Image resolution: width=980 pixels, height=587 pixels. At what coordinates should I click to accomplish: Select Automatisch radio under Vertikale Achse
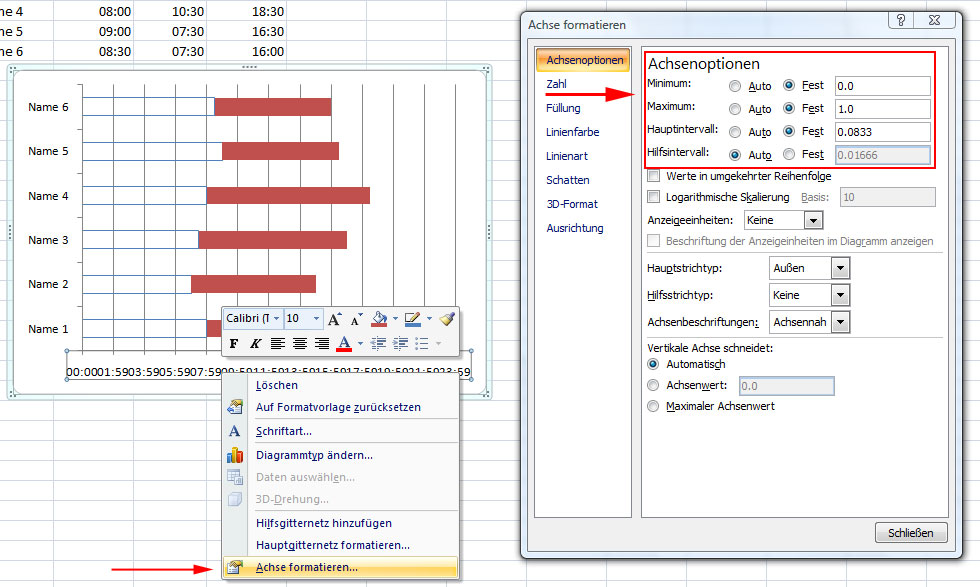click(x=653, y=364)
